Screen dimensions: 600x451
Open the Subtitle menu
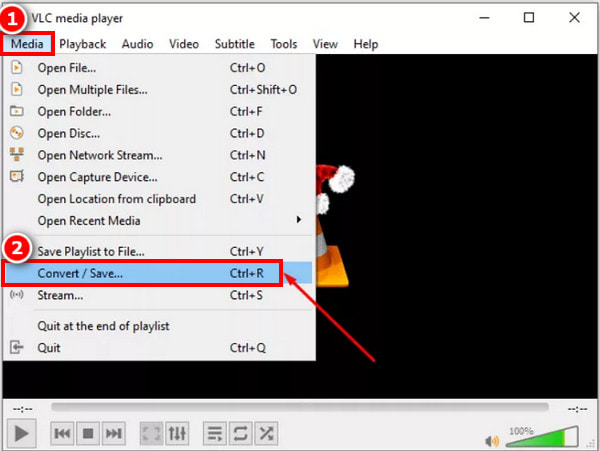coord(235,44)
